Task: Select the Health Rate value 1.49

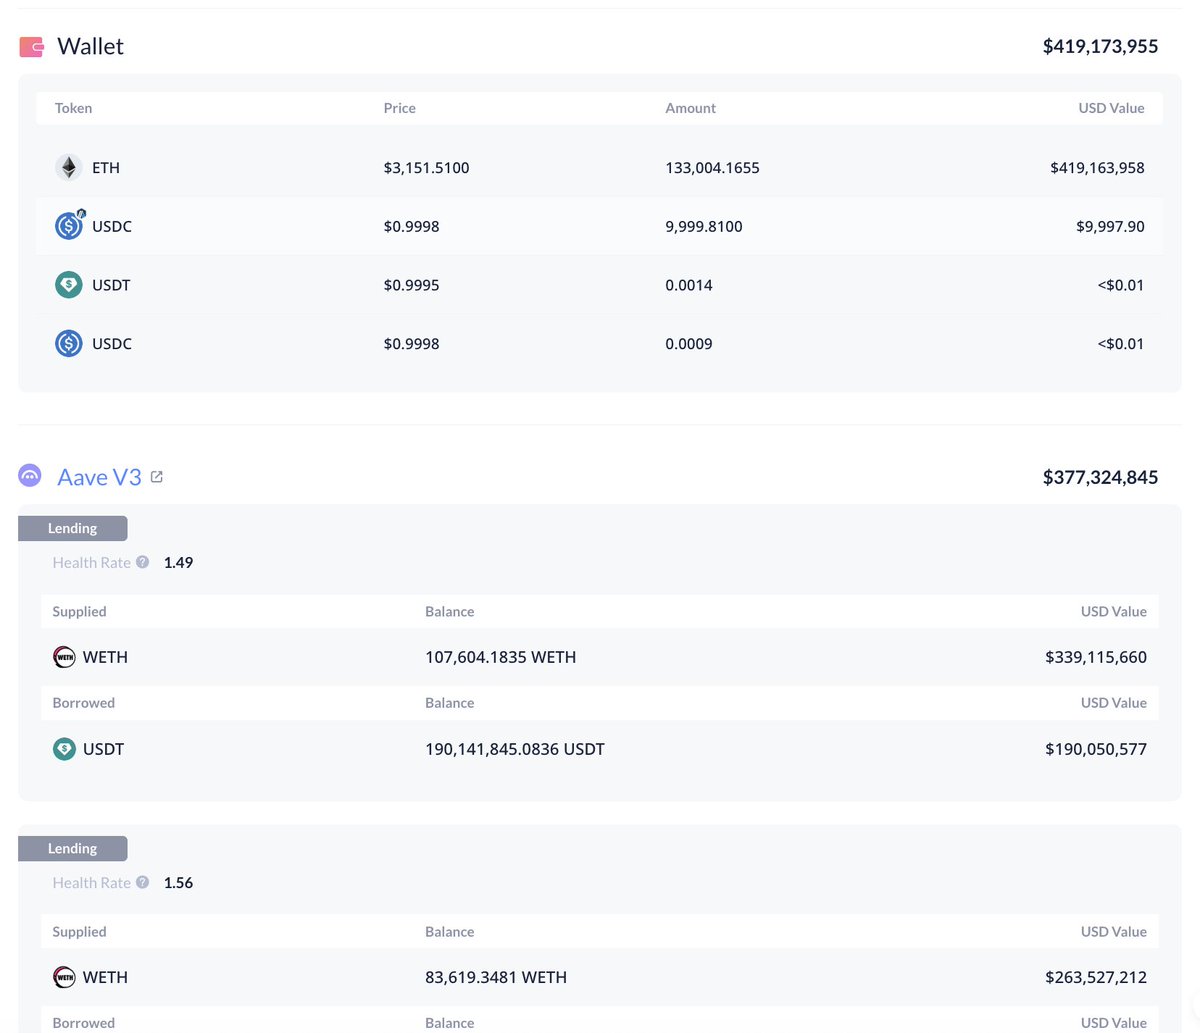Action: click(x=178, y=562)
